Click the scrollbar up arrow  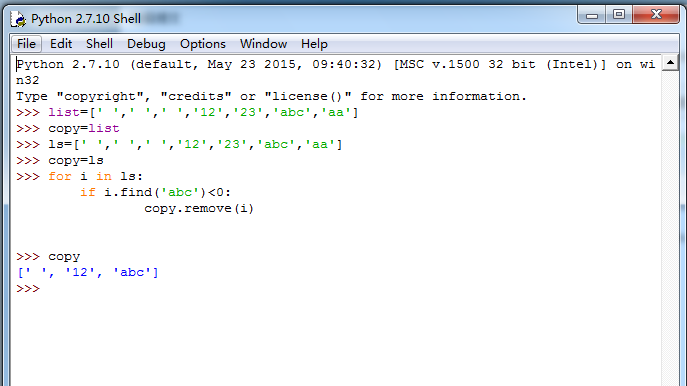(670, 63)
